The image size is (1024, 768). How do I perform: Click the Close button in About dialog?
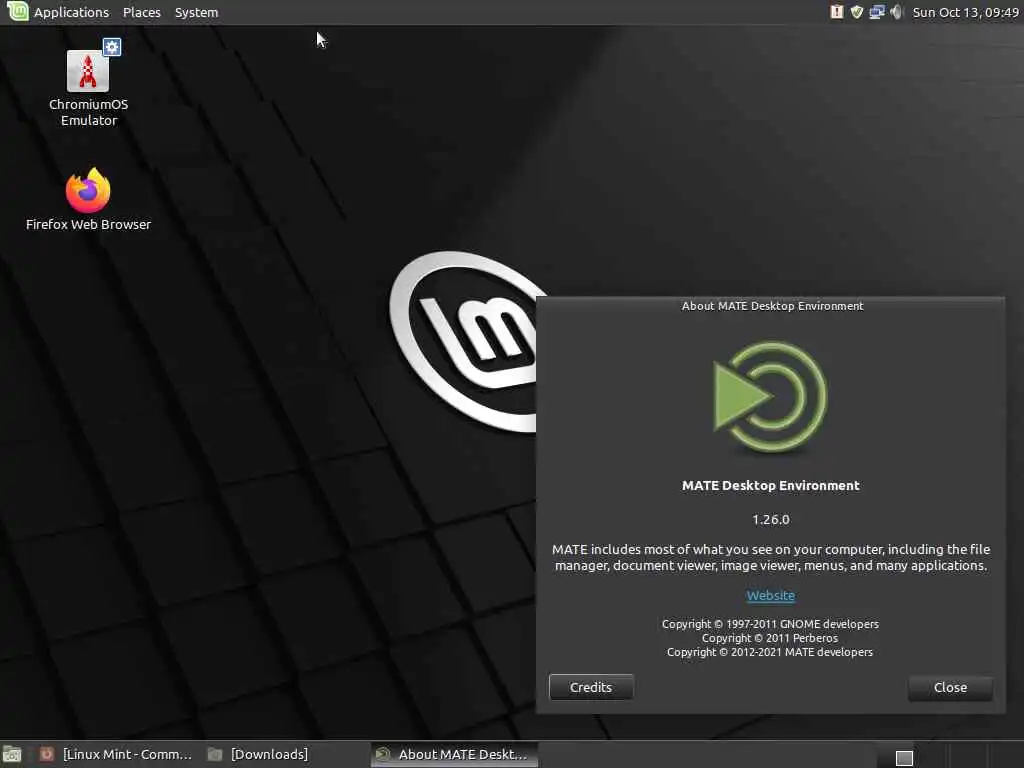click(950, 687)
